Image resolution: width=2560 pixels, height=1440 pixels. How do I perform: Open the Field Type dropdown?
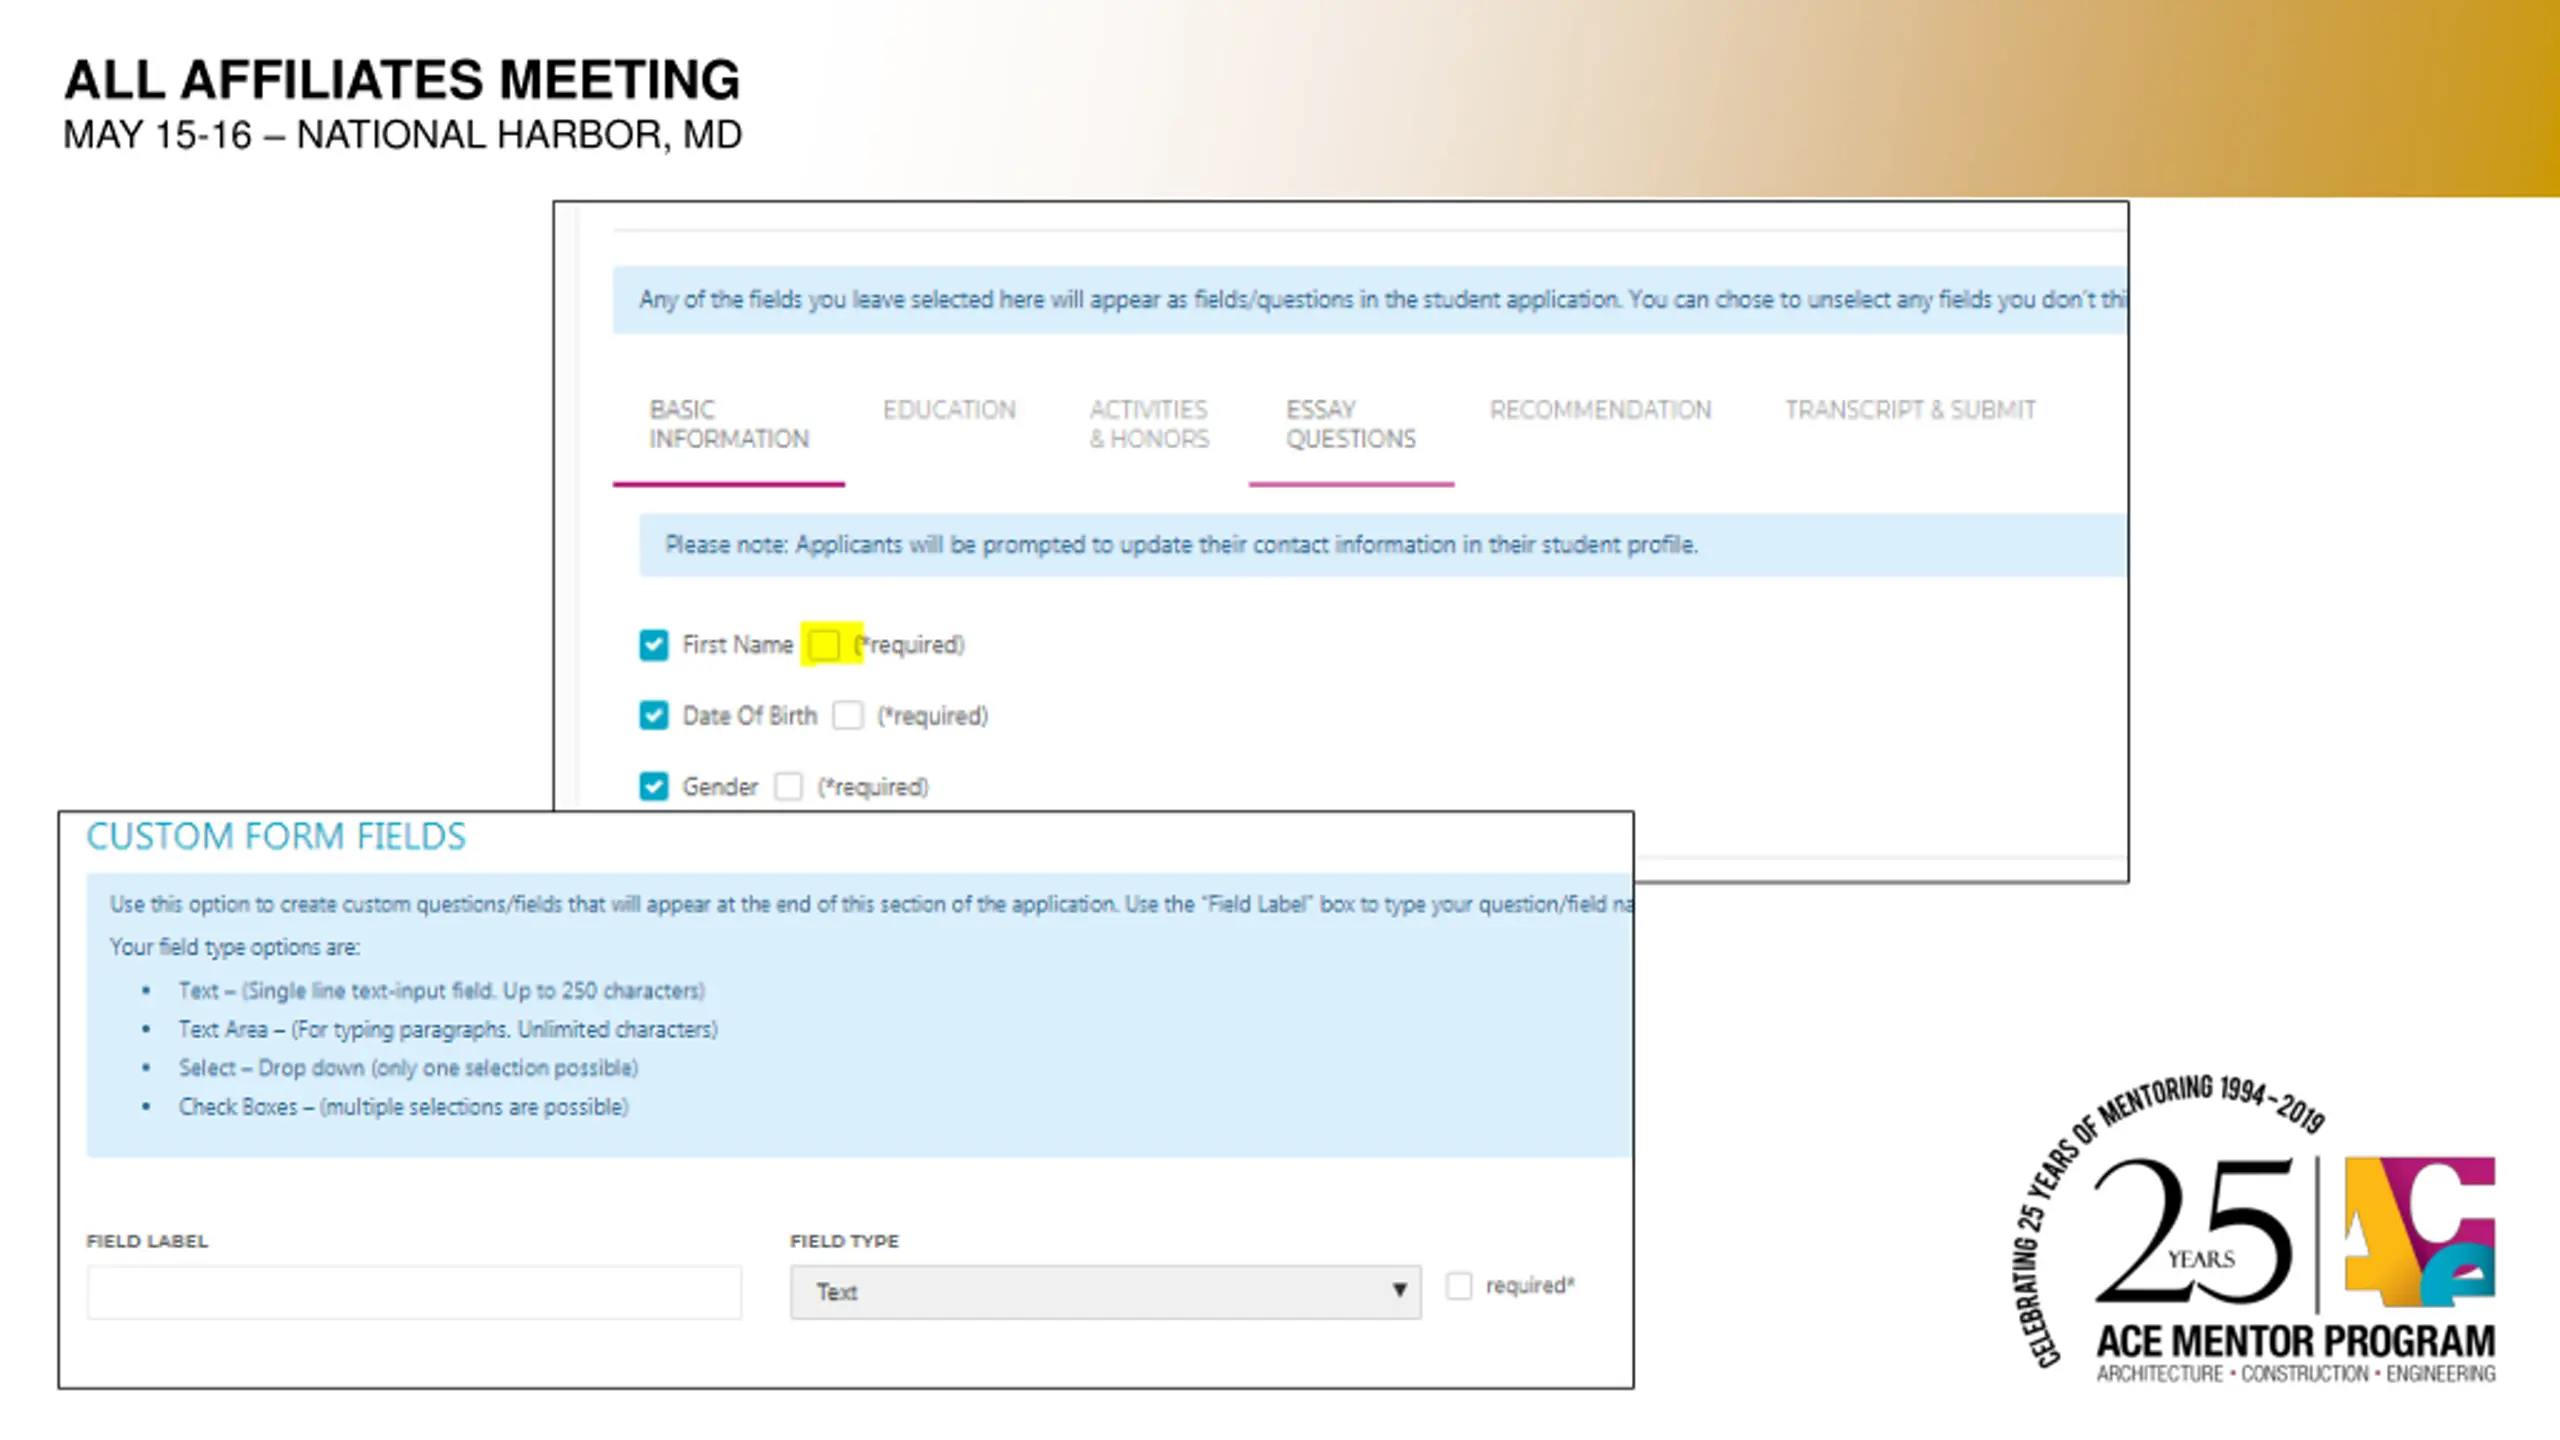coord(1105,1292)
